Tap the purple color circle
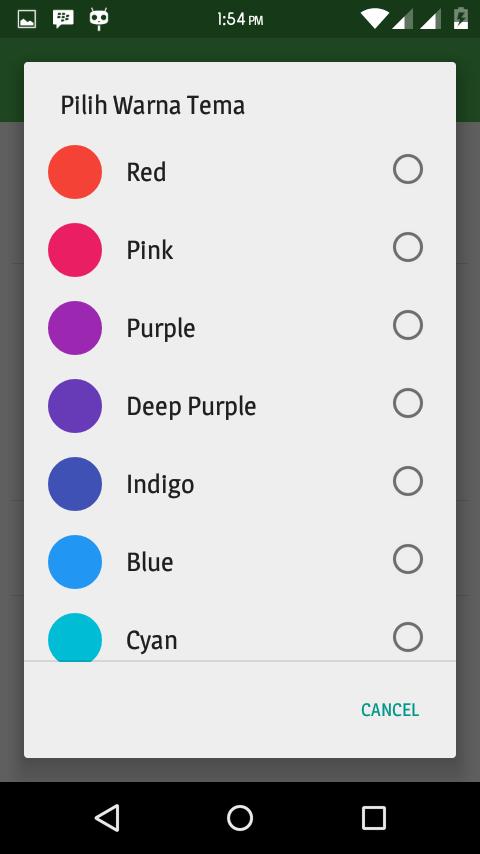Image resolution: width=480 pixels, height=854 pixels. [75, 328]
